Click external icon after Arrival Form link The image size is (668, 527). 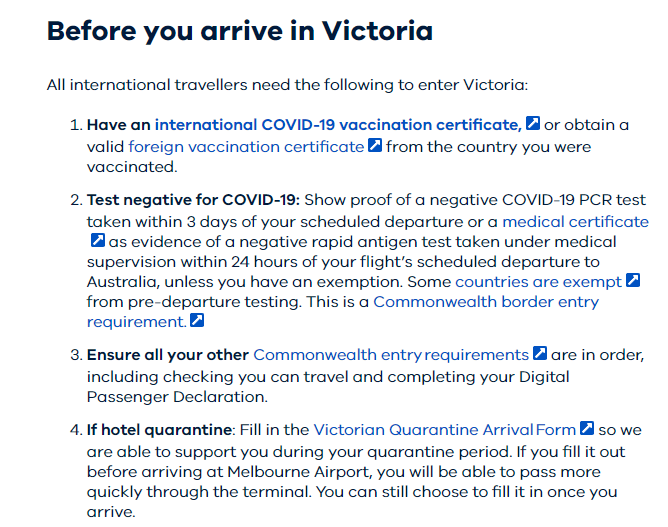pos(587,428)
